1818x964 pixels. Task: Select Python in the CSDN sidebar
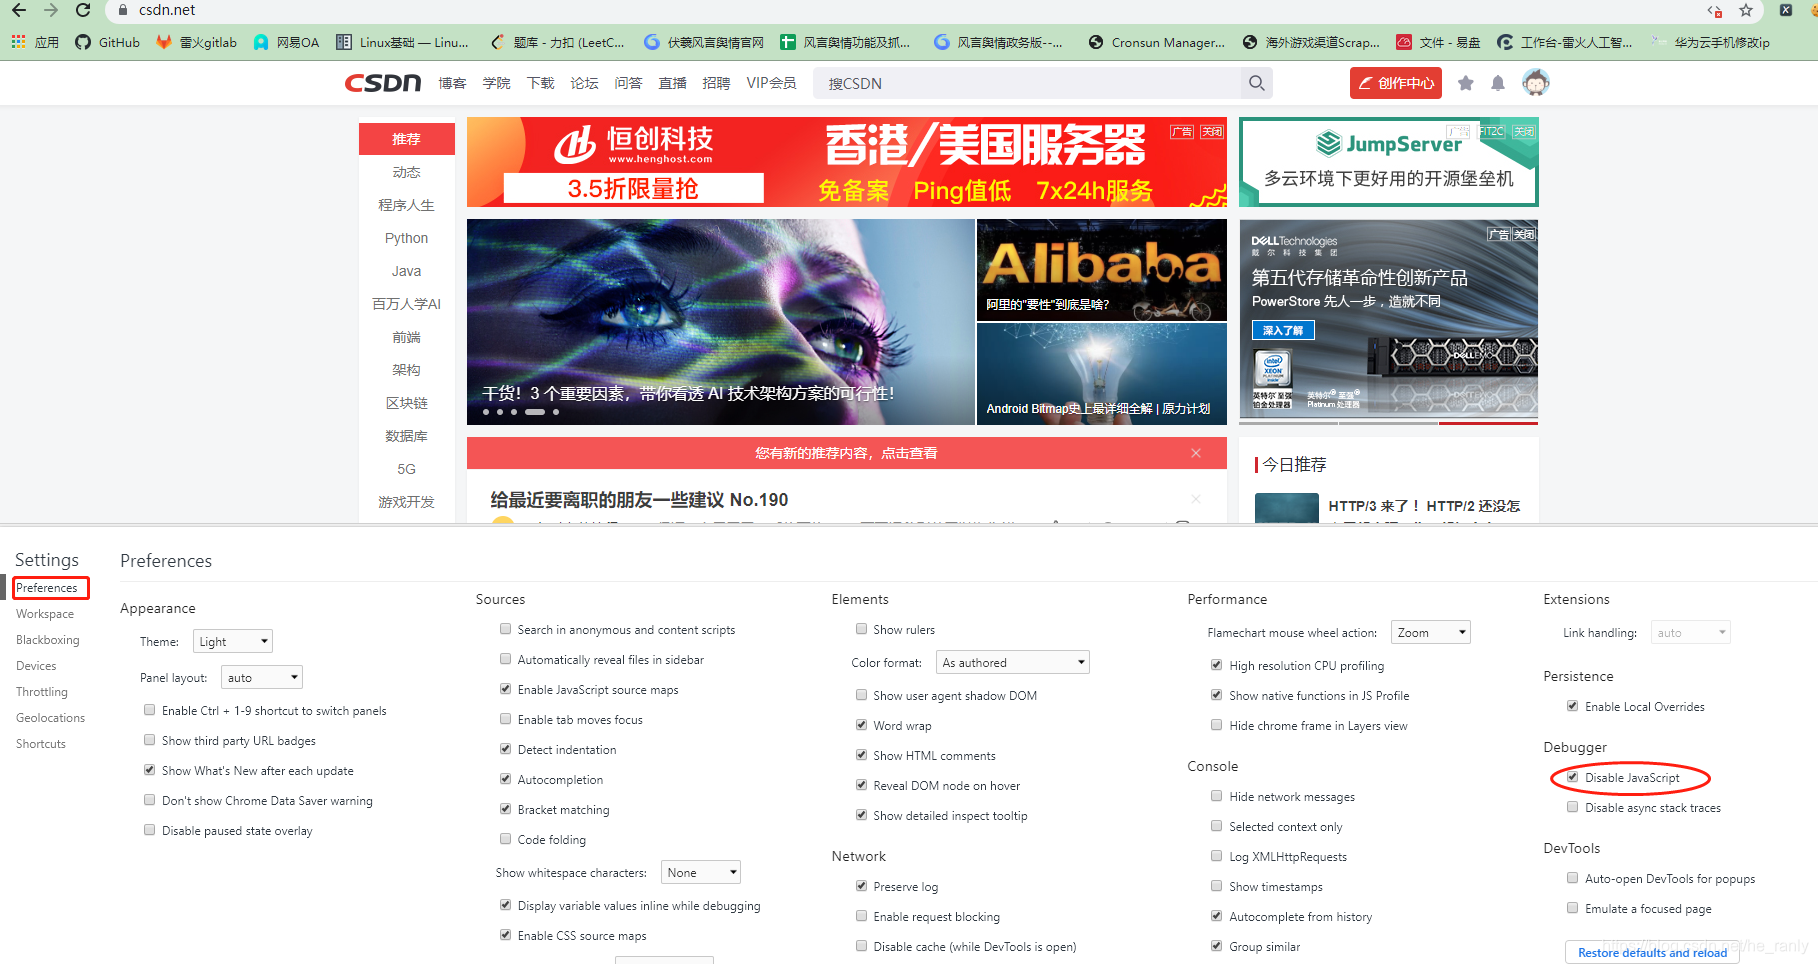point(406,237)
